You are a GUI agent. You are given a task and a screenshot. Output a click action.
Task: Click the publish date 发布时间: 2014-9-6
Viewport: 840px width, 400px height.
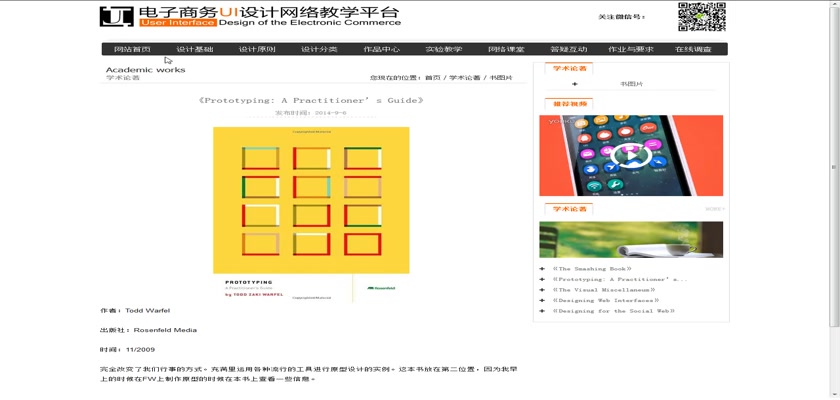tap(311, 113)
